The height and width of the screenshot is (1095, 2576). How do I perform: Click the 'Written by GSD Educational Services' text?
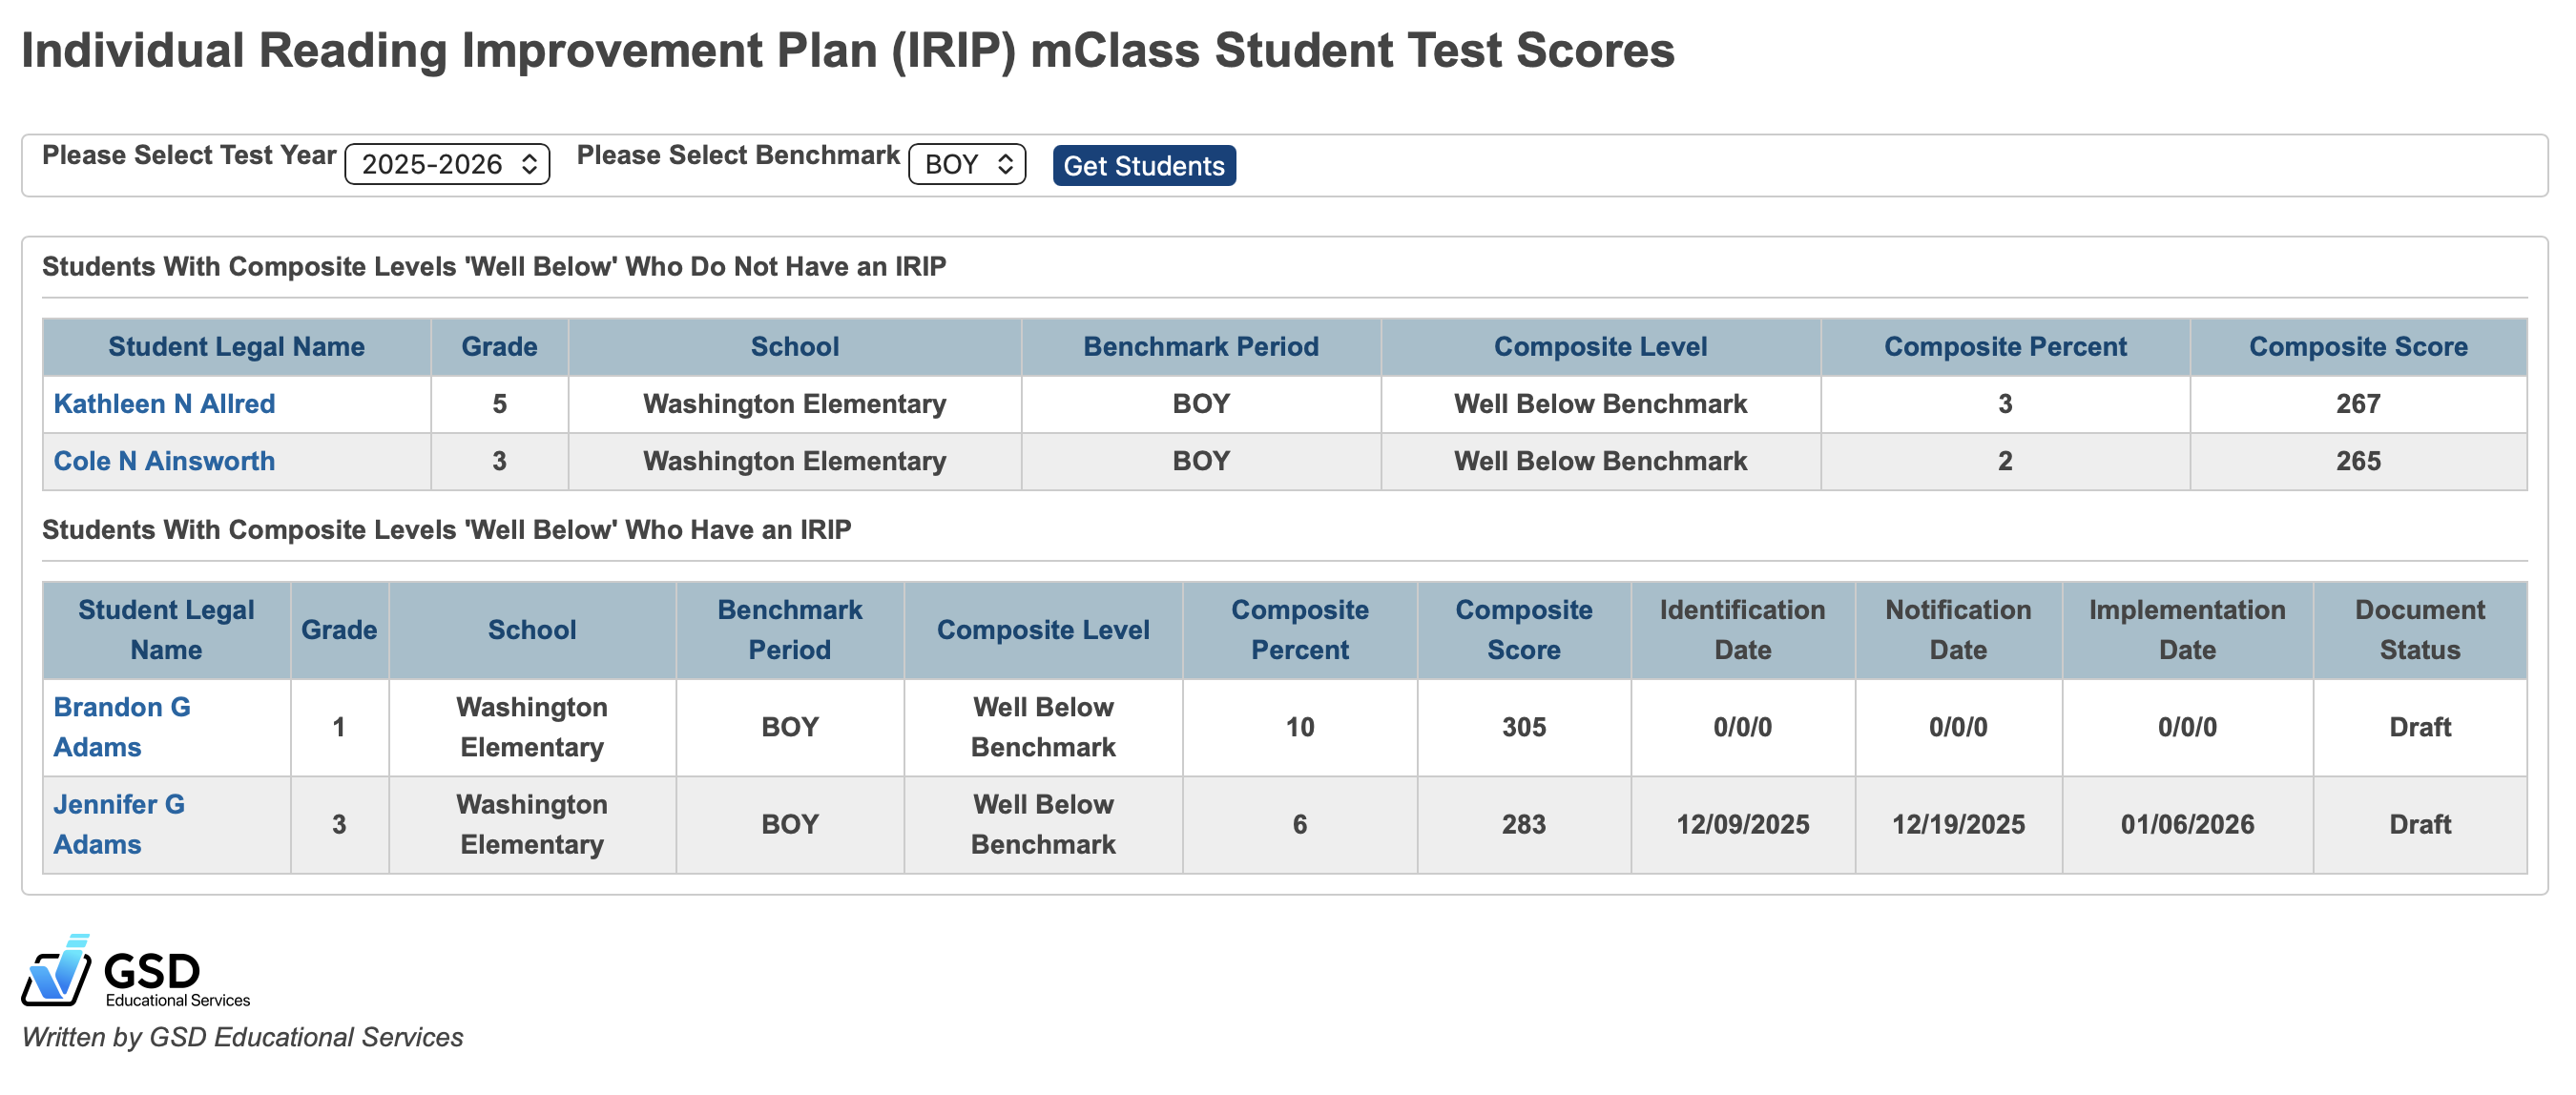[x=245, y=1037]
